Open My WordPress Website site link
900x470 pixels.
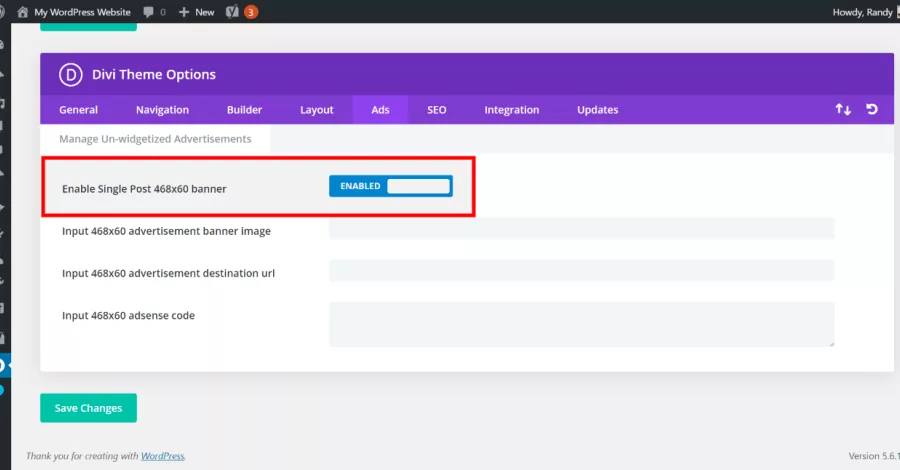point(82,12)
